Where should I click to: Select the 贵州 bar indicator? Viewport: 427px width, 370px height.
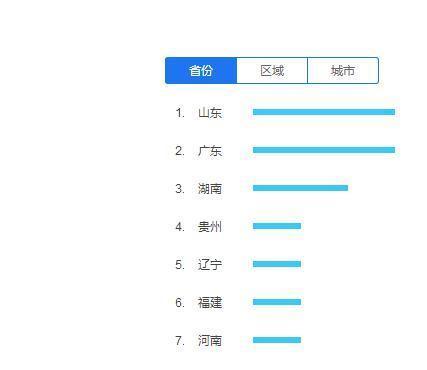coord(277,226)
